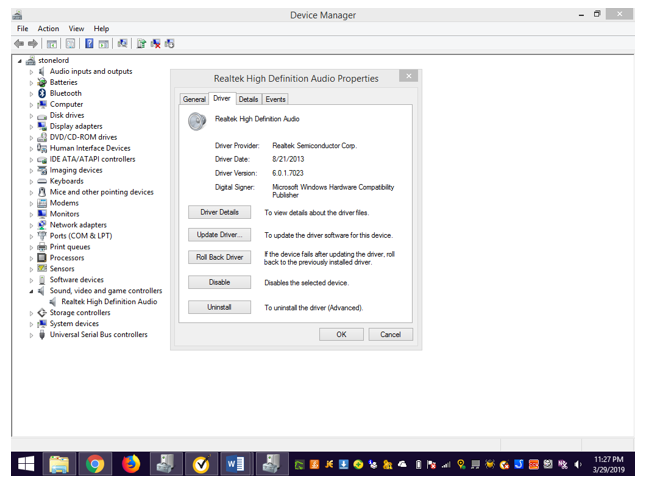Expand the Disk drives node
The image size is (645, 486).
pyautogui.click(x=31, y=116)
